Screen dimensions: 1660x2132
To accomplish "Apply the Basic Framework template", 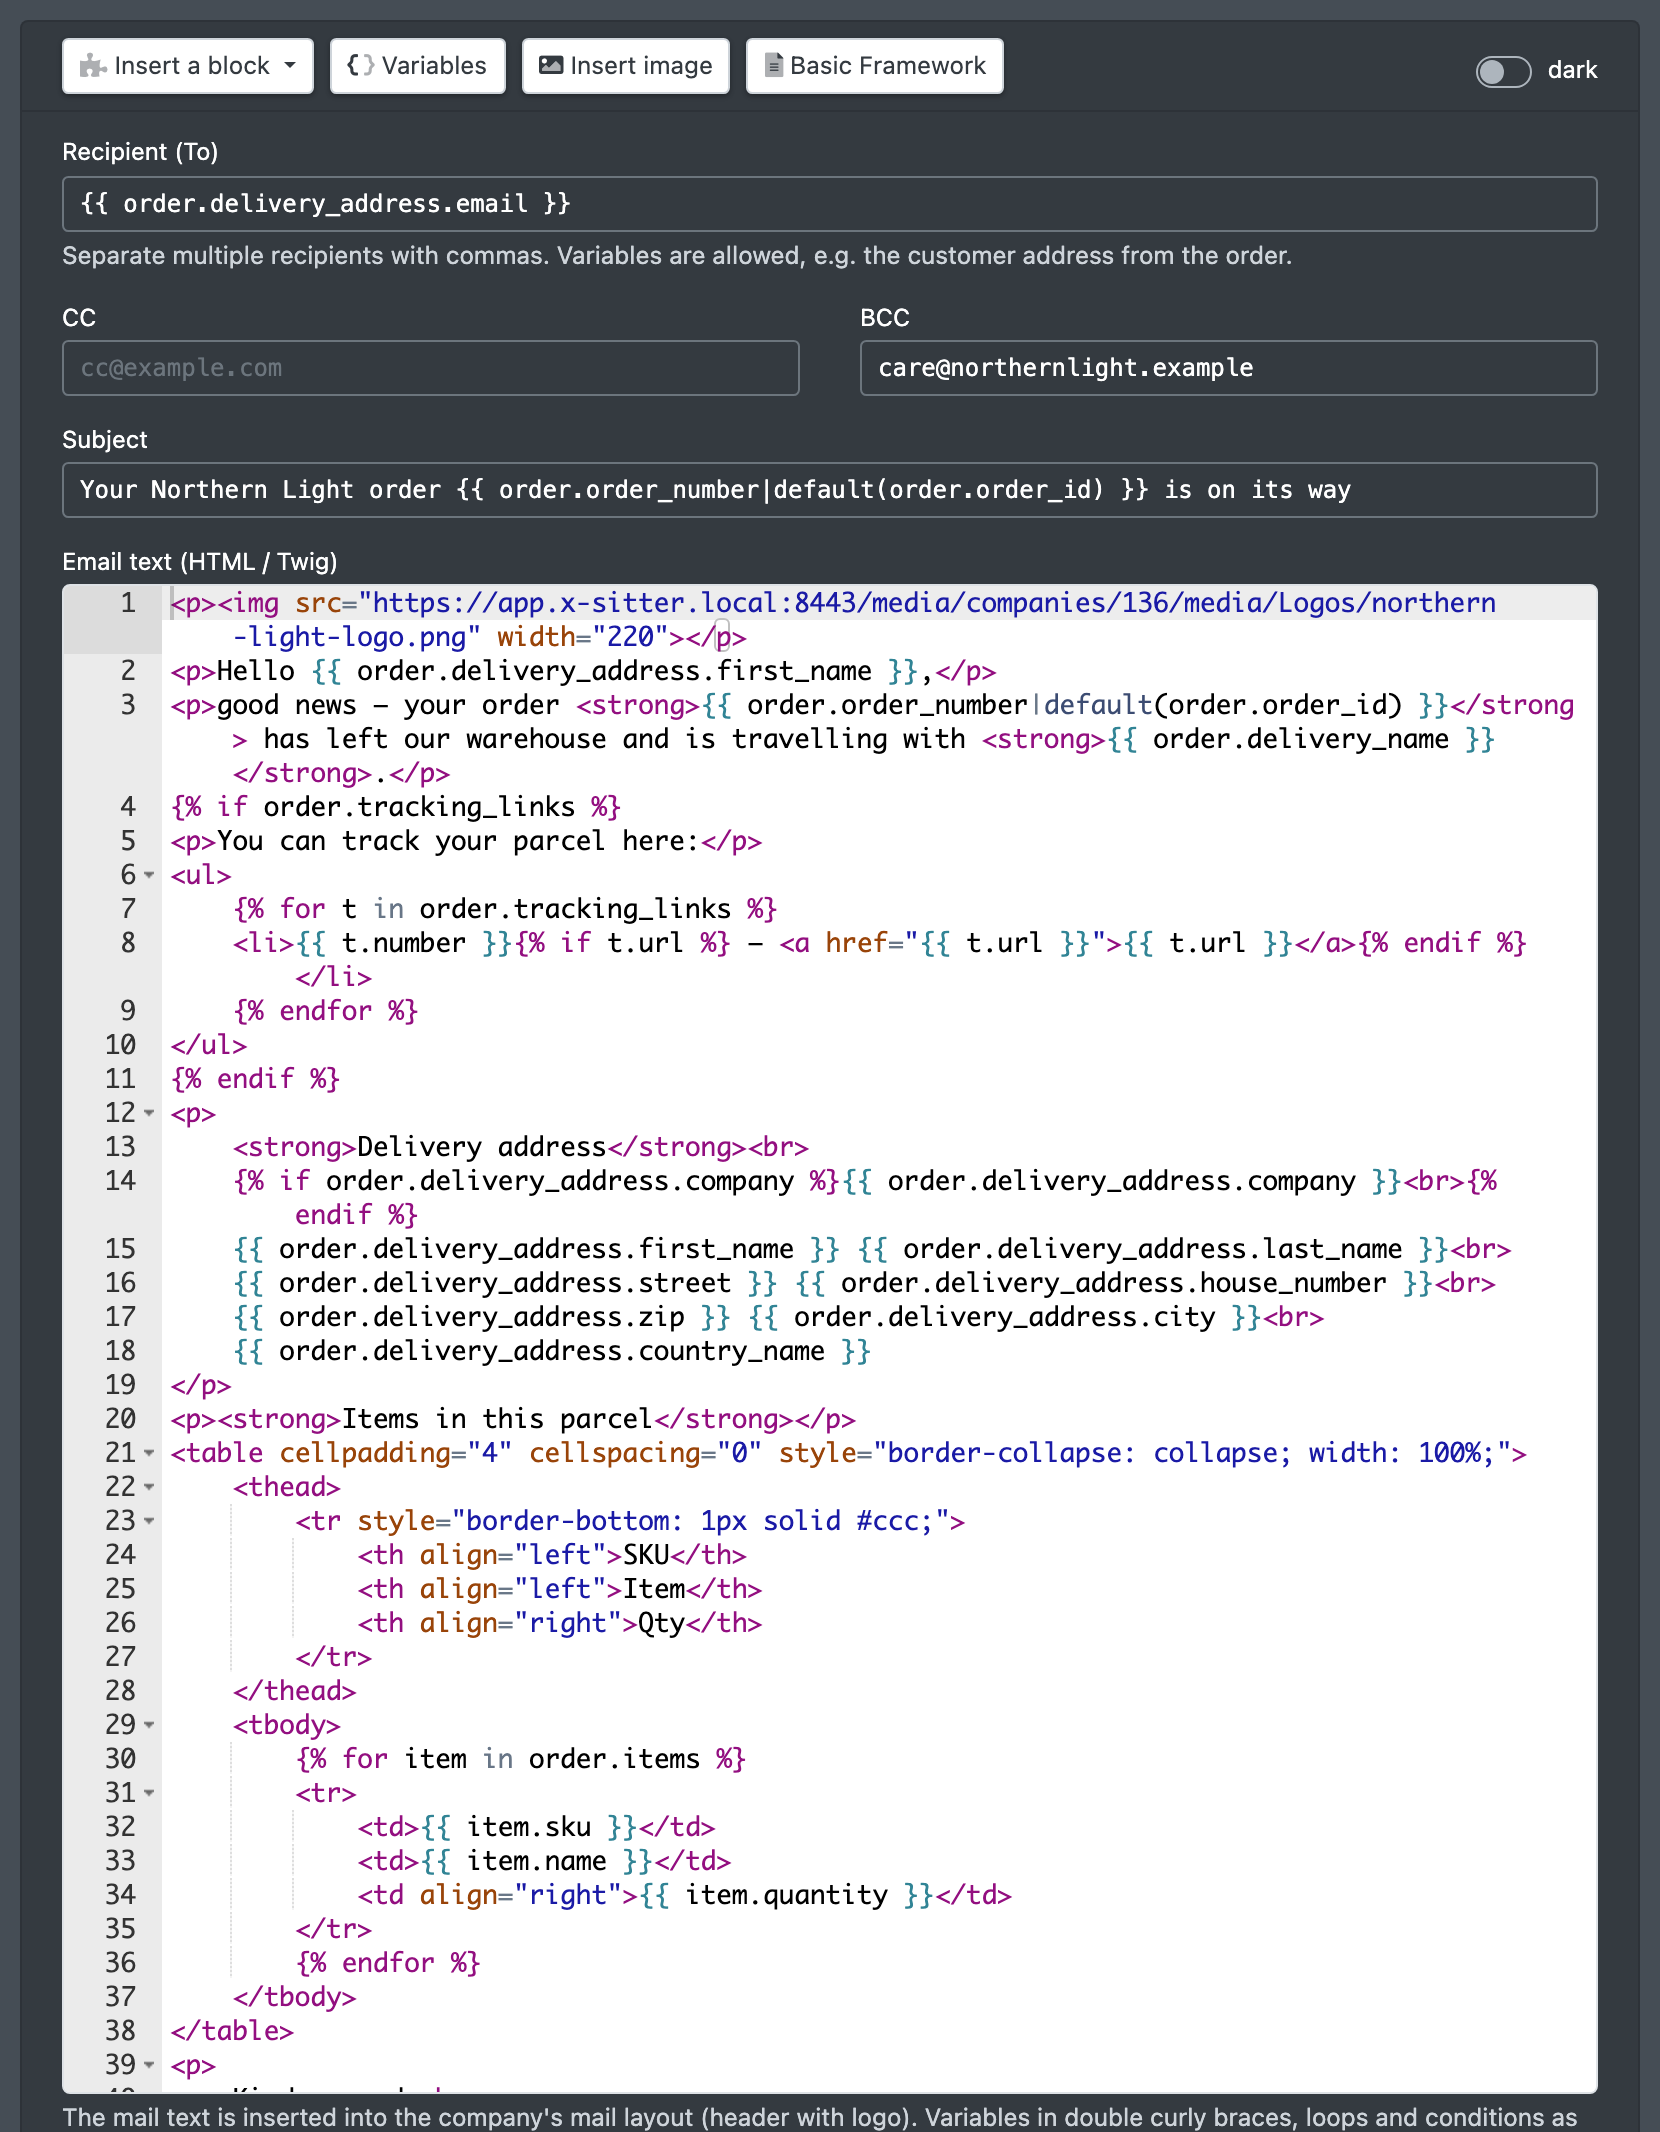I will pos(875,66).
